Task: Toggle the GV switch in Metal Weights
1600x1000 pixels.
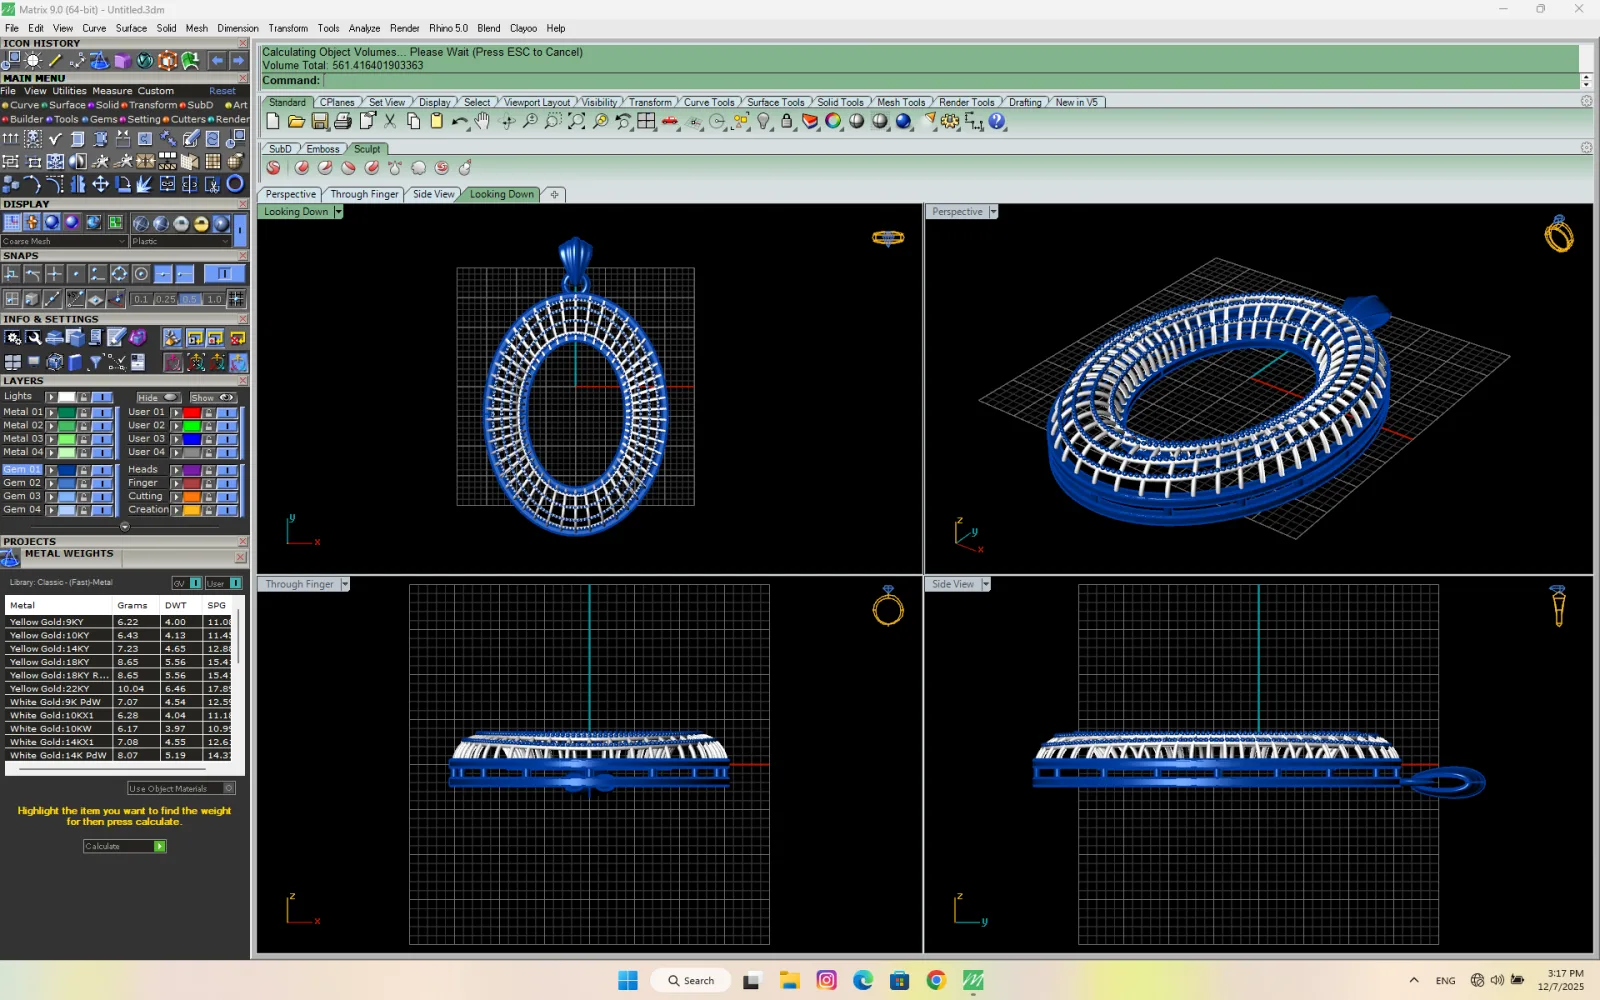Action: (x=187, y=583)
